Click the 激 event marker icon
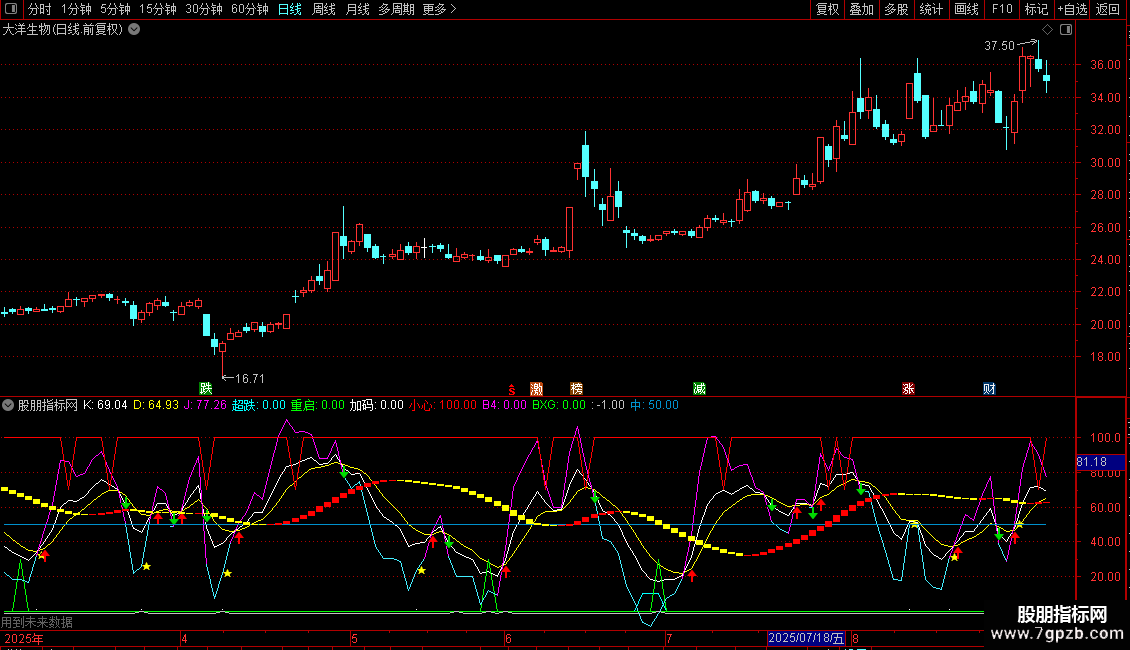 click(x=537, y=388)
